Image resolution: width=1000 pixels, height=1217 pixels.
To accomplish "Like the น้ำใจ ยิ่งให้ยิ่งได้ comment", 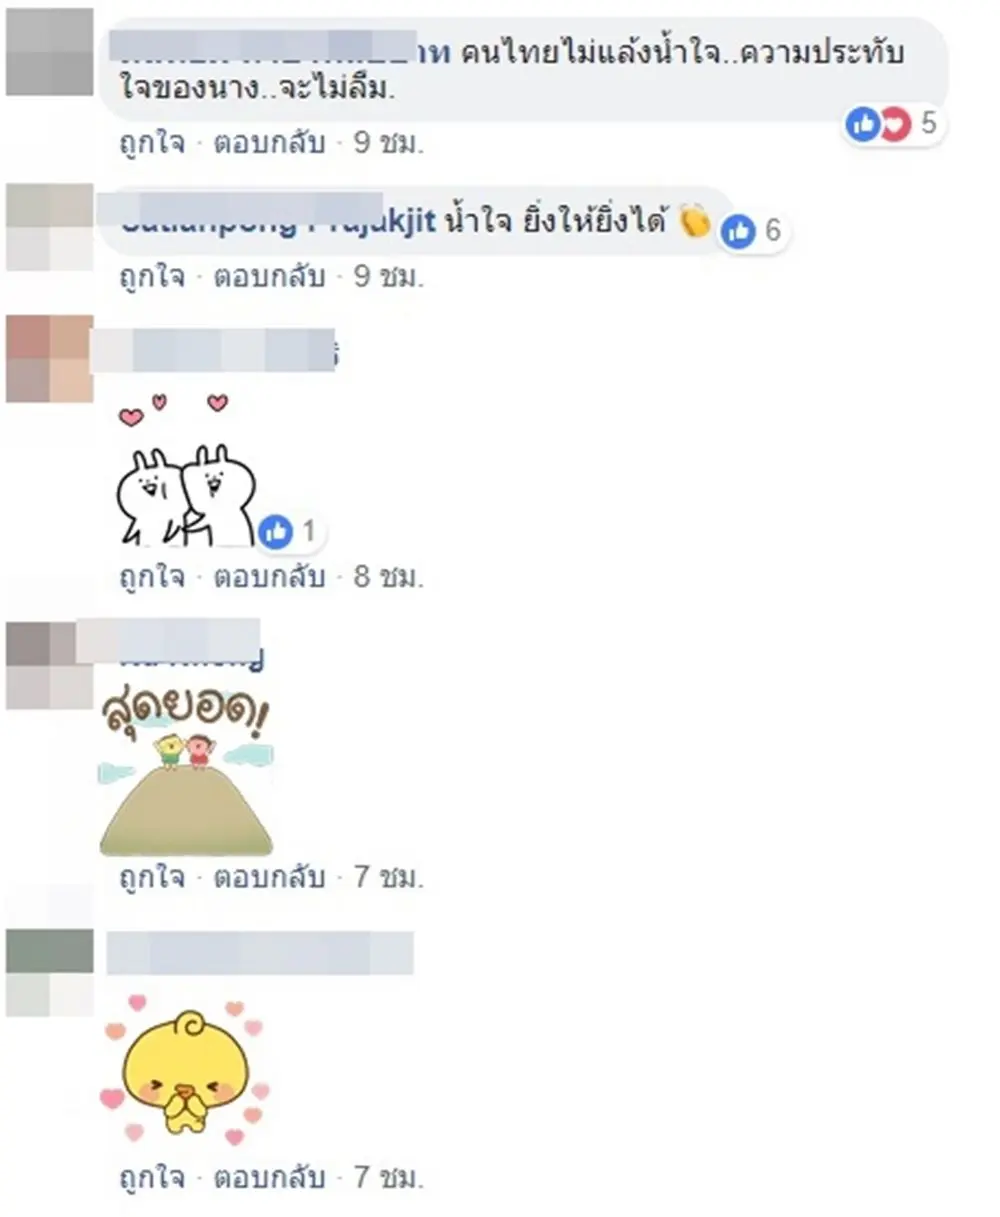I will point(152,277).
